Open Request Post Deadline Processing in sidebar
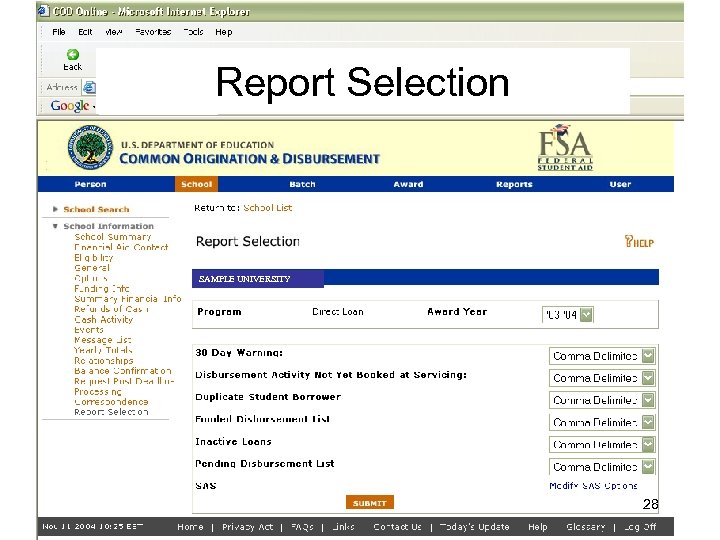 pos(124,386)
